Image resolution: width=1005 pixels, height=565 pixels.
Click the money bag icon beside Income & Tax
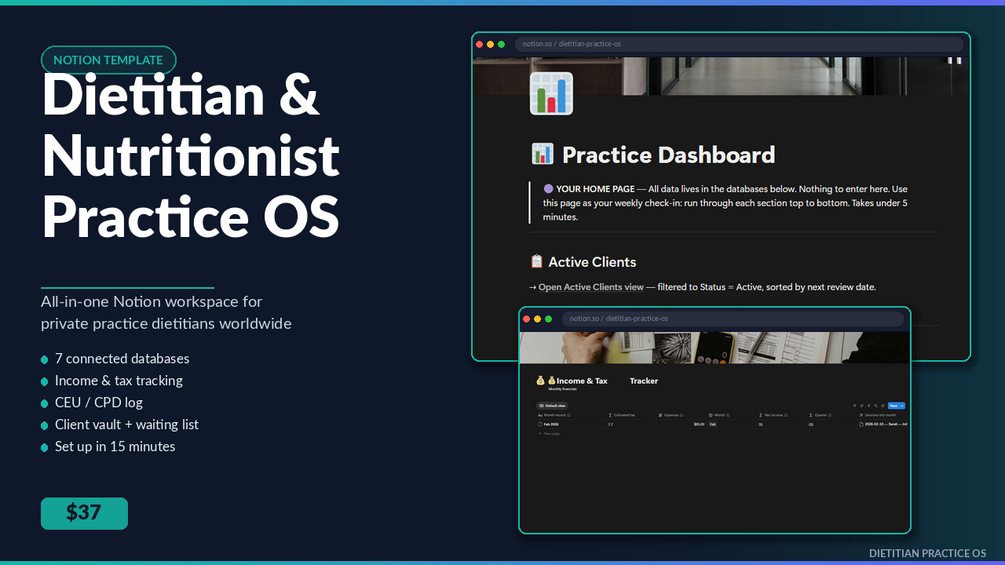(551, 381)
